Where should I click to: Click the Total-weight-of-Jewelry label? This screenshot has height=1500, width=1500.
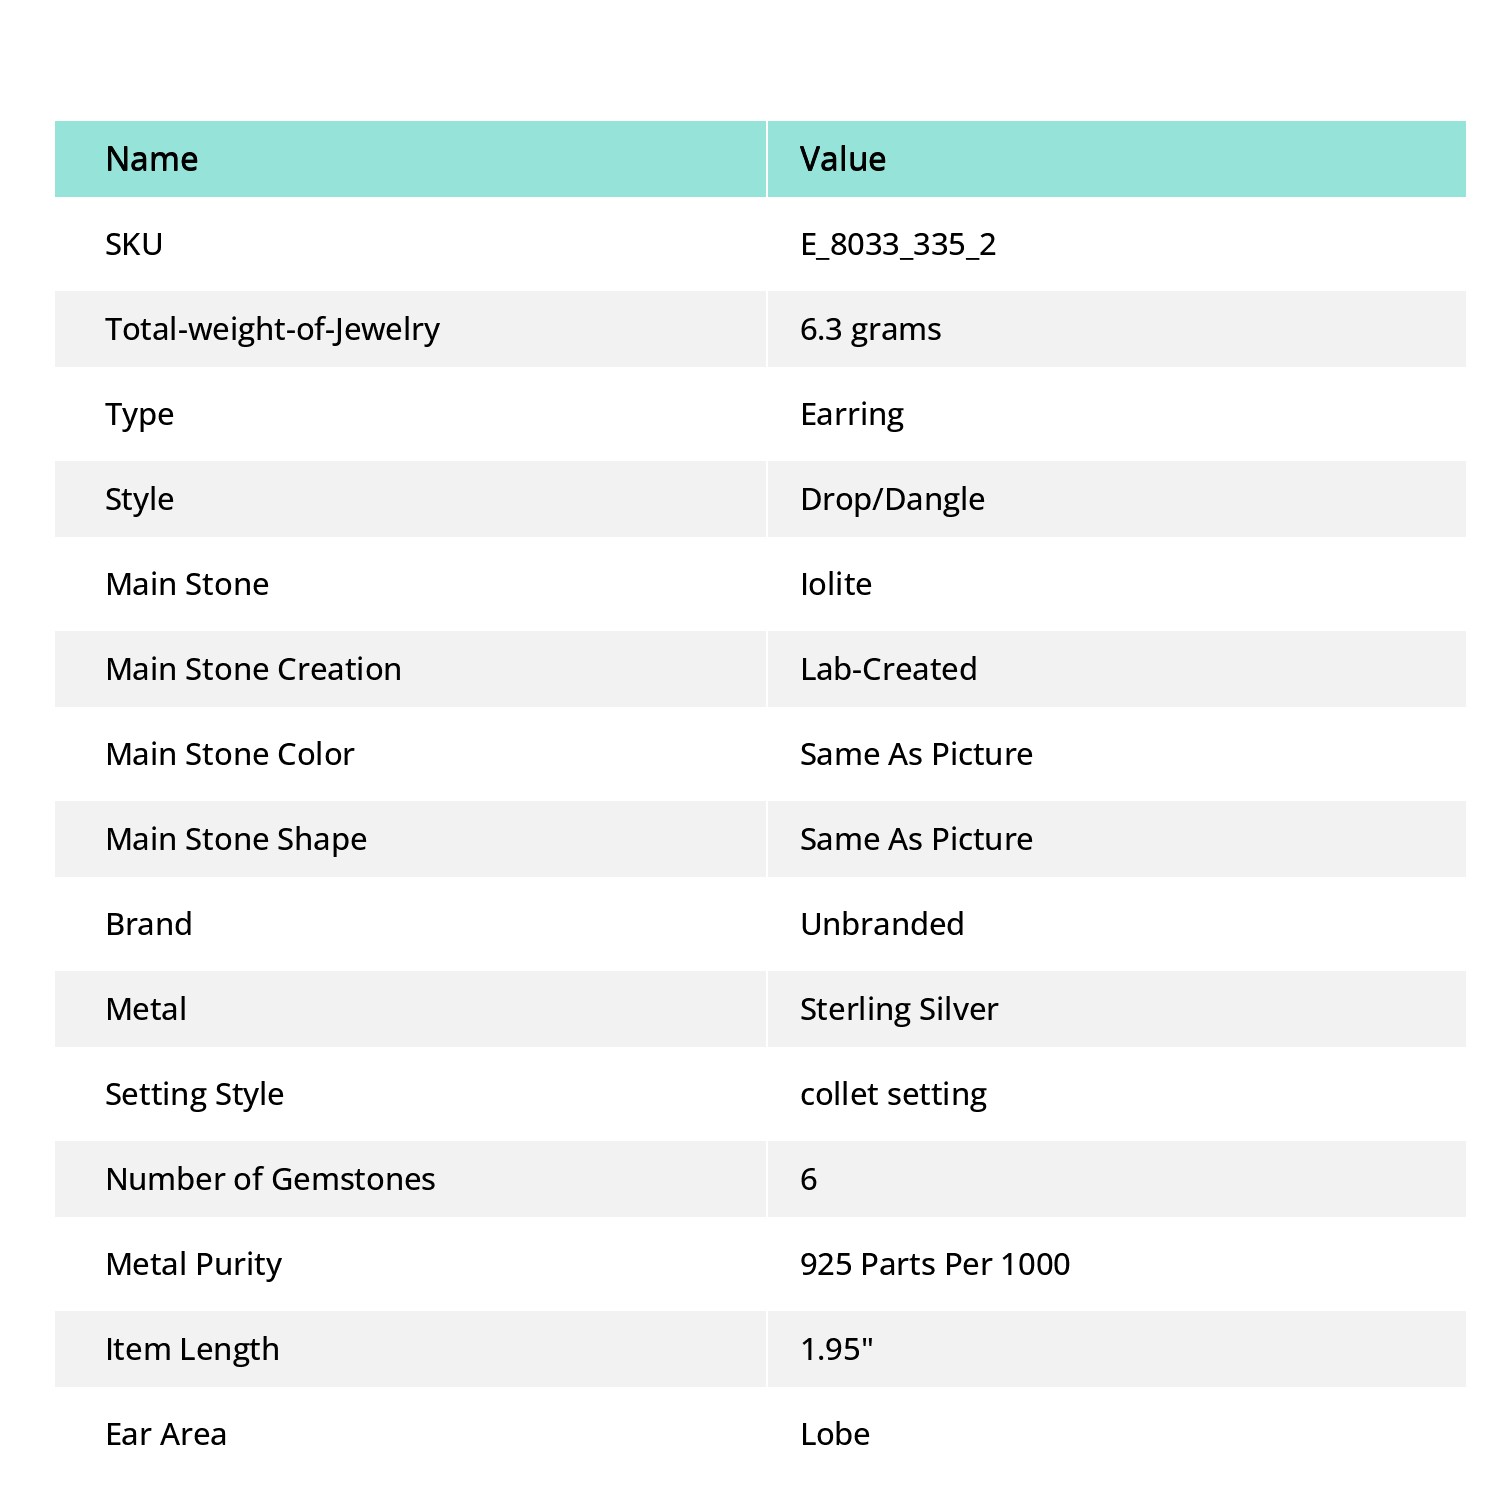272,329
